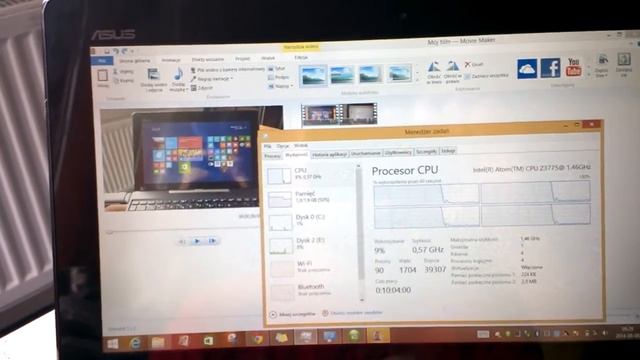Image resolution: width=640 pixels, height=360 pixels.
Task: Click Select all (Zaznacz wszystko)
Action: pos(487,76)
